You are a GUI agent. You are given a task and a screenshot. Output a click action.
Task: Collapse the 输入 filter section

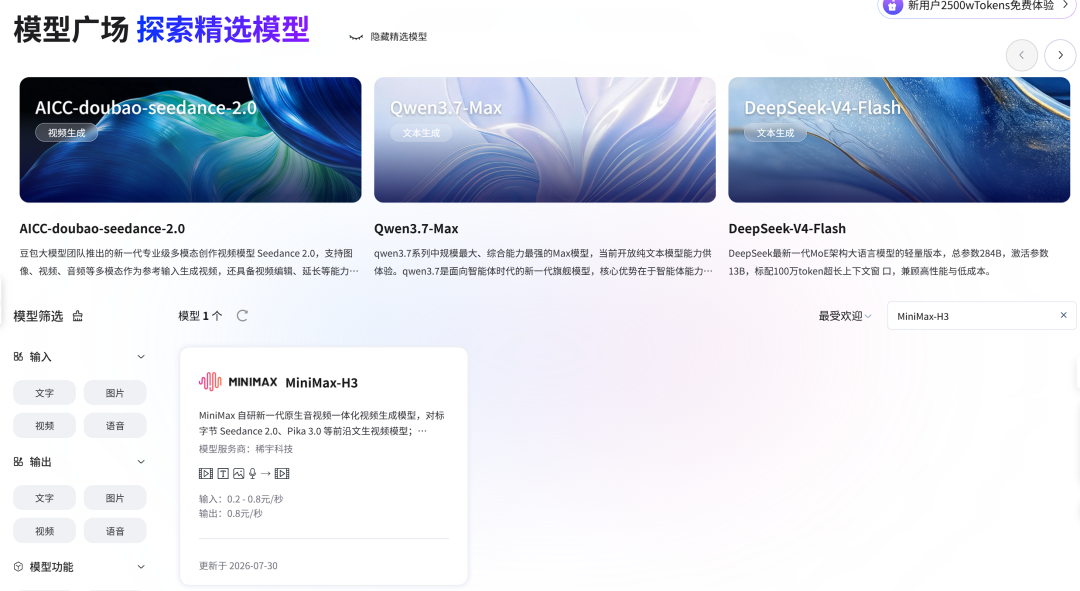pyautogui.click(x=141, y=357)
